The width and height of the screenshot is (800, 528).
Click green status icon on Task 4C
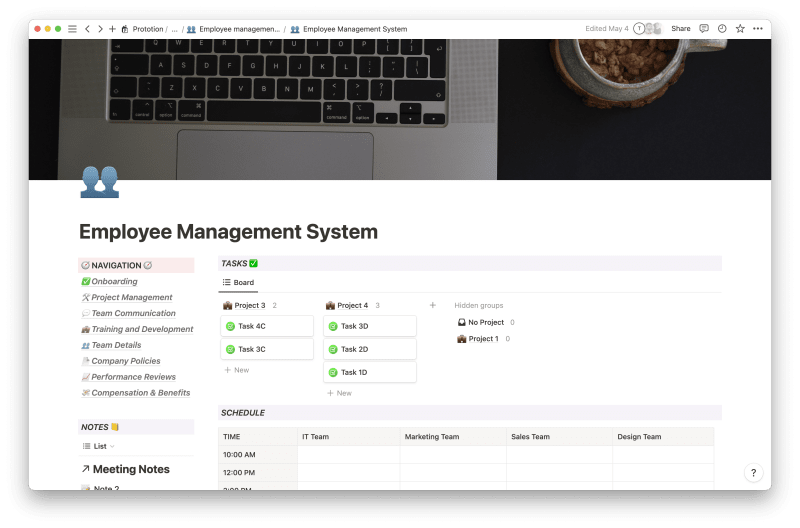tap(230, 326)
